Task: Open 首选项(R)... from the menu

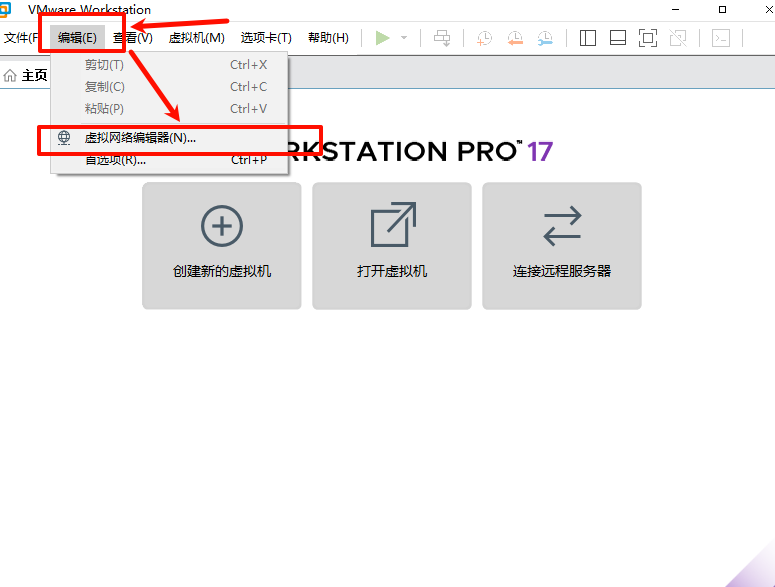Action: point(169,160)
